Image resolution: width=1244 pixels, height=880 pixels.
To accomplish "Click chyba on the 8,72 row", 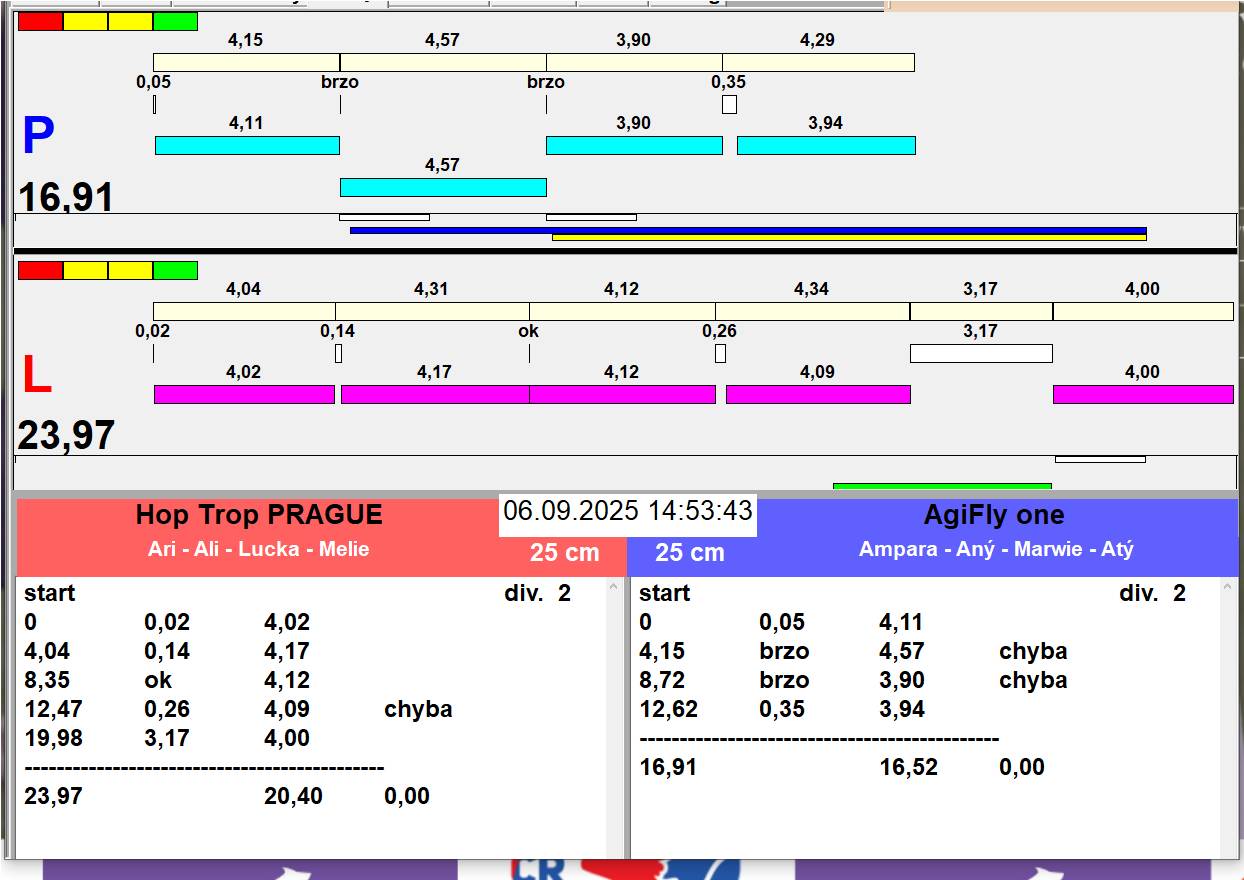I will (1033, 680).
